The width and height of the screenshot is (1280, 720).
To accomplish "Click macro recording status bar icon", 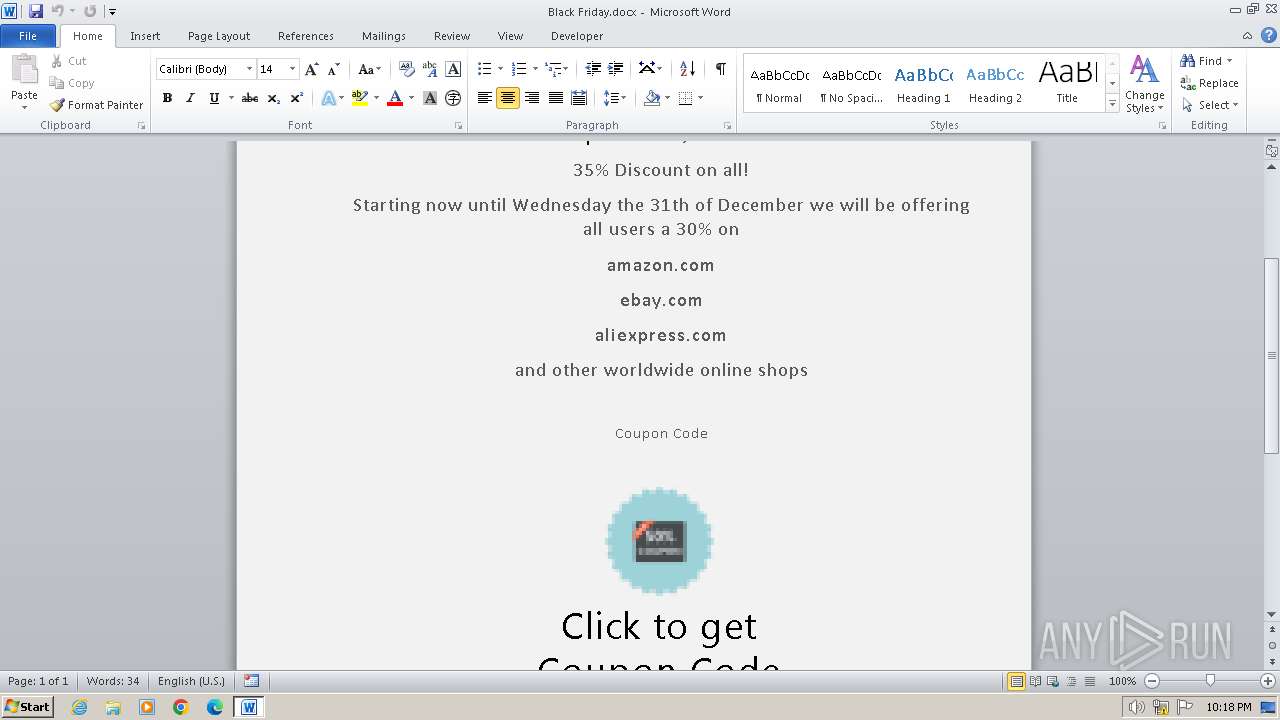I will [x=251, y=681].
